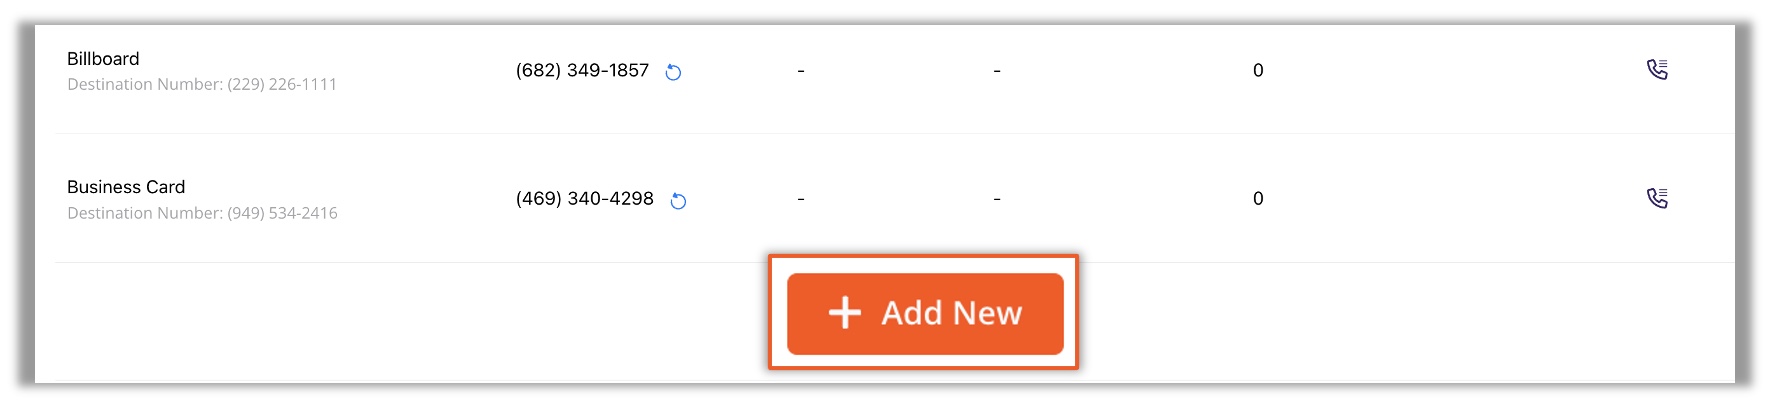Image resolution: width=1772 pixels, height=410 pixels.
Task: Open the Billboard source name
Action: click(x=103, y=59)
